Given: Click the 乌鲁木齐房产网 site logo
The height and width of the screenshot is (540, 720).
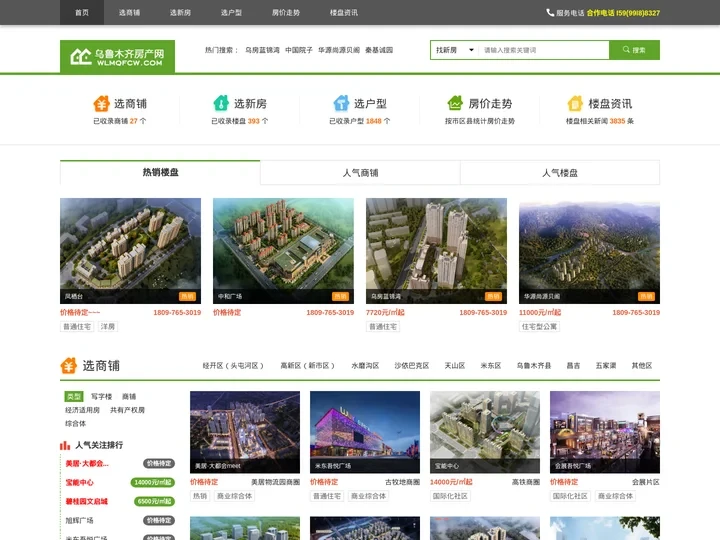Looking at the screenshot, I should click(x=118, y=56).
